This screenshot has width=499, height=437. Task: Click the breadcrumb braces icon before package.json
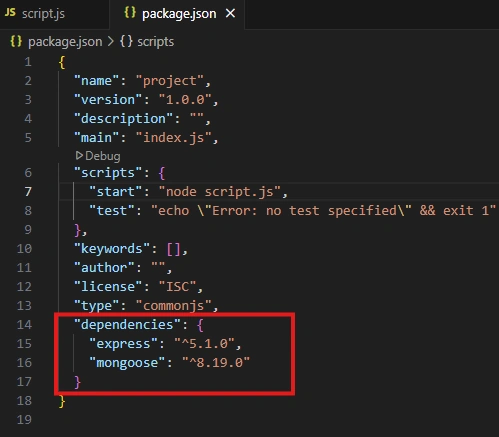[16, 42]
